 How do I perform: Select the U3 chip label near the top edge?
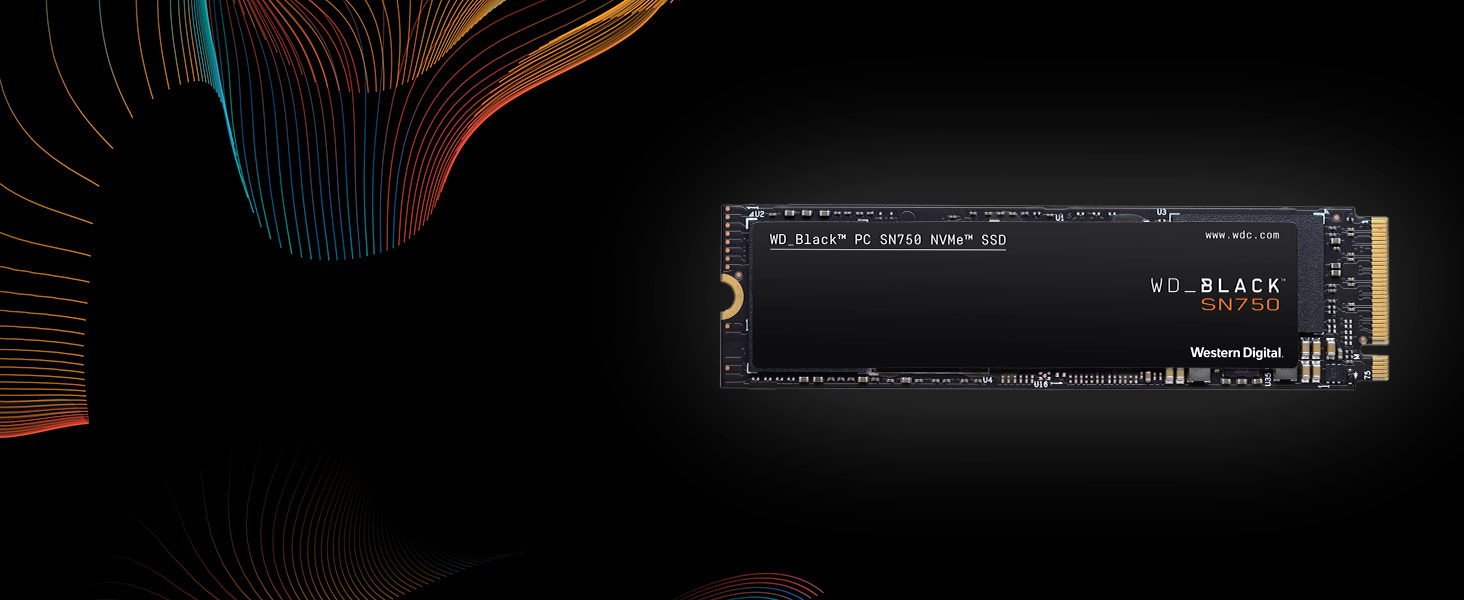click(1160, 211)
